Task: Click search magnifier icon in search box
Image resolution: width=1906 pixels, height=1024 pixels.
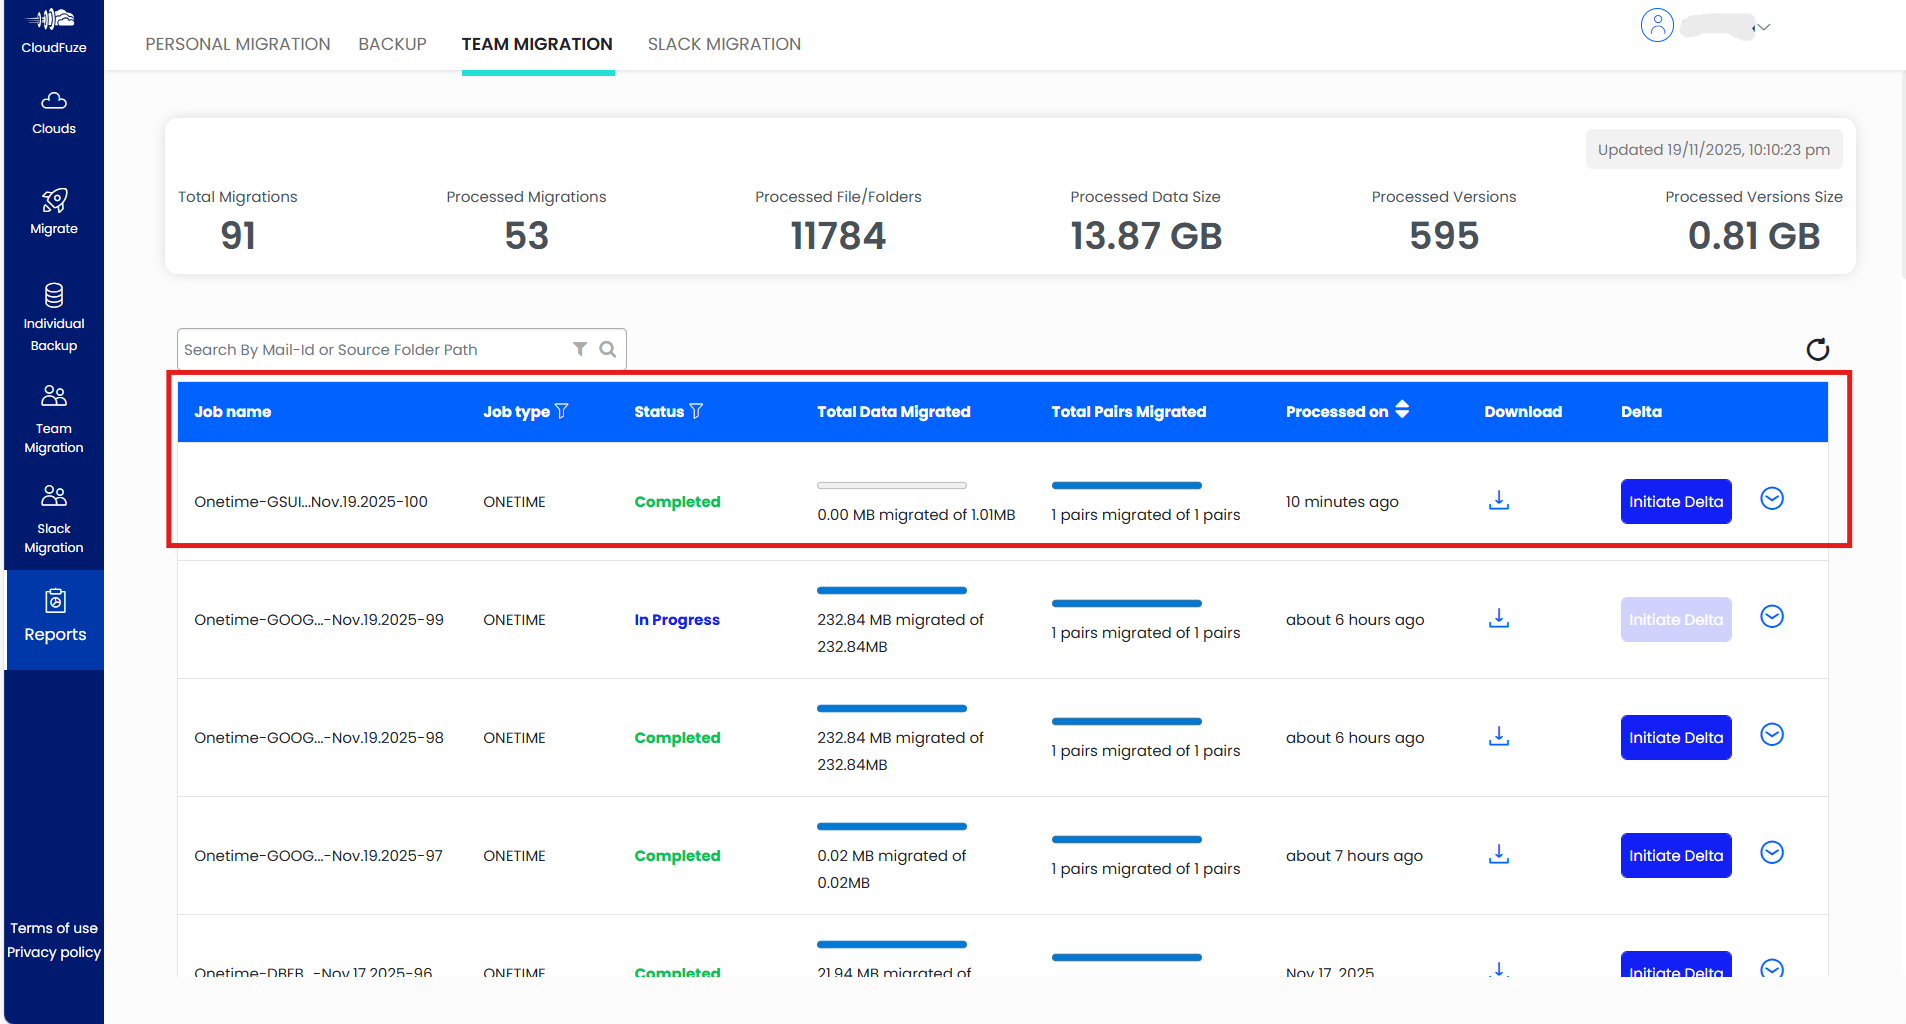Action: coord(607,349)
